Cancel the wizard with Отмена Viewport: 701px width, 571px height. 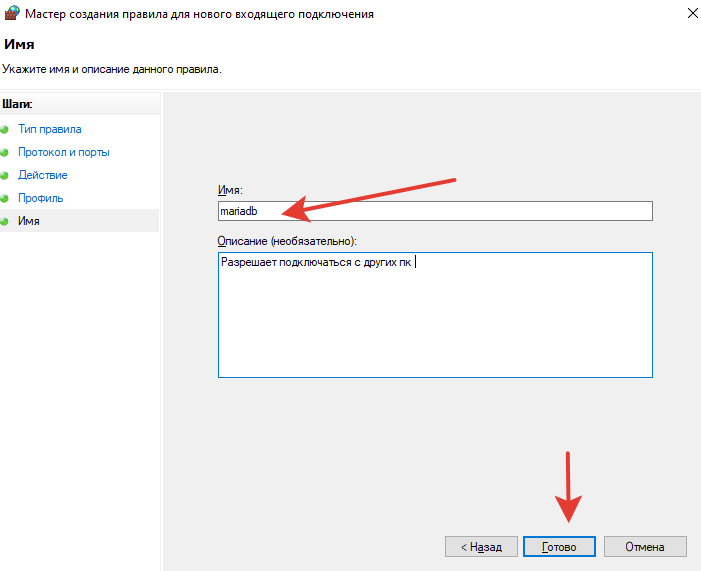point(645,547)
